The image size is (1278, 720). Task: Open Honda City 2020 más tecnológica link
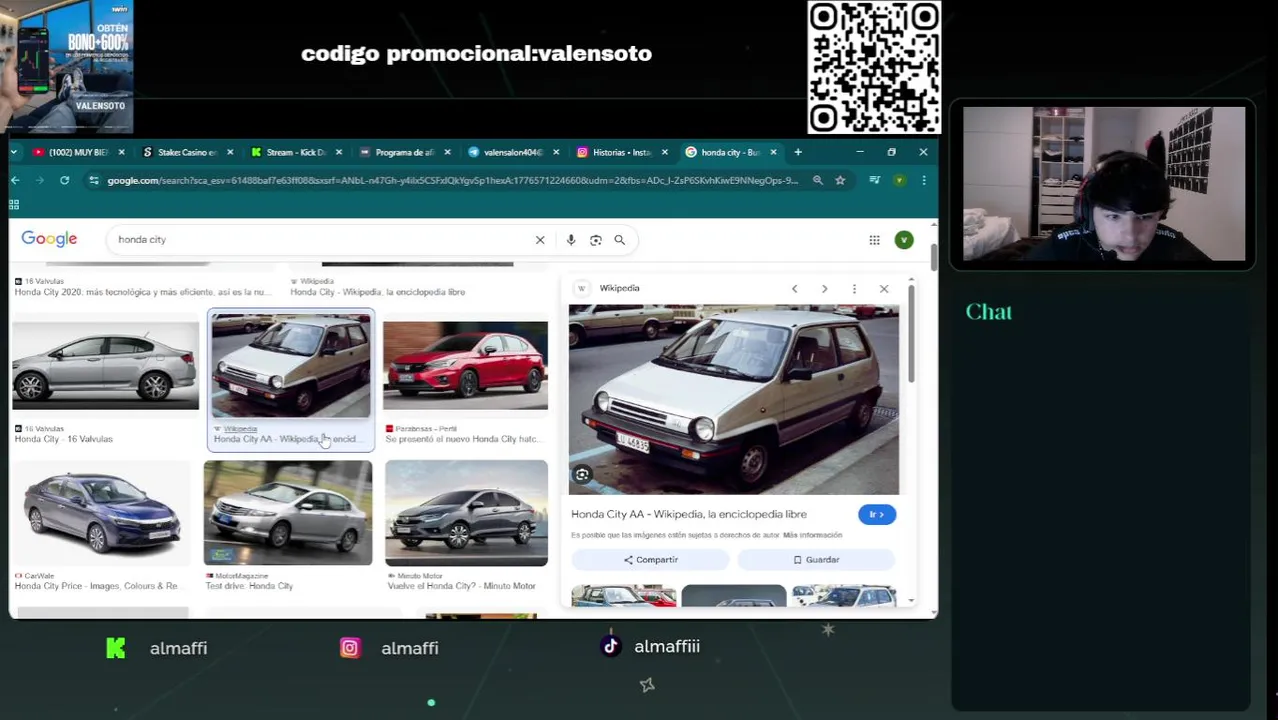tap(142, 292)
